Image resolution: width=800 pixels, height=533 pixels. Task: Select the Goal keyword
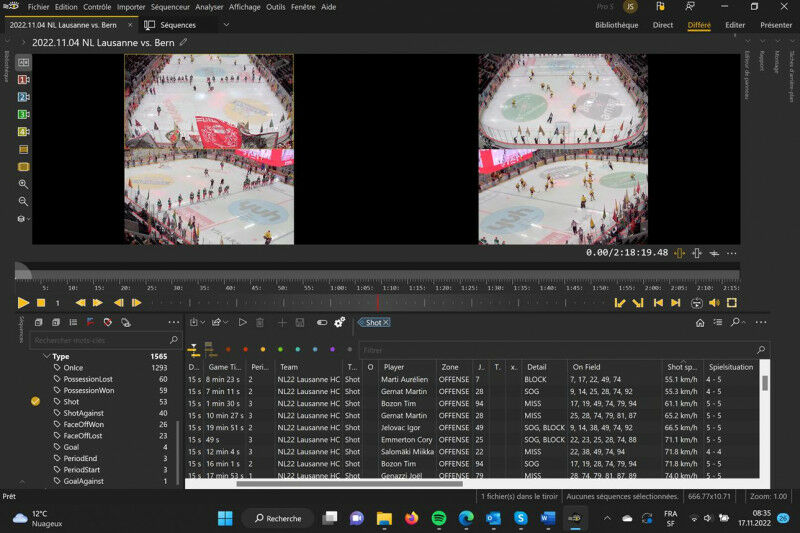71,447
